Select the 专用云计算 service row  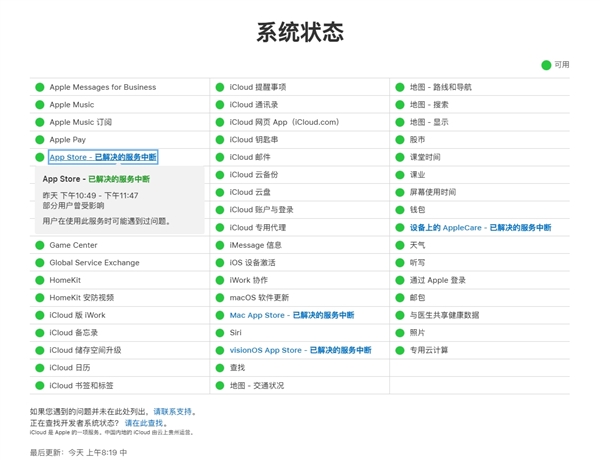point(428,350)
